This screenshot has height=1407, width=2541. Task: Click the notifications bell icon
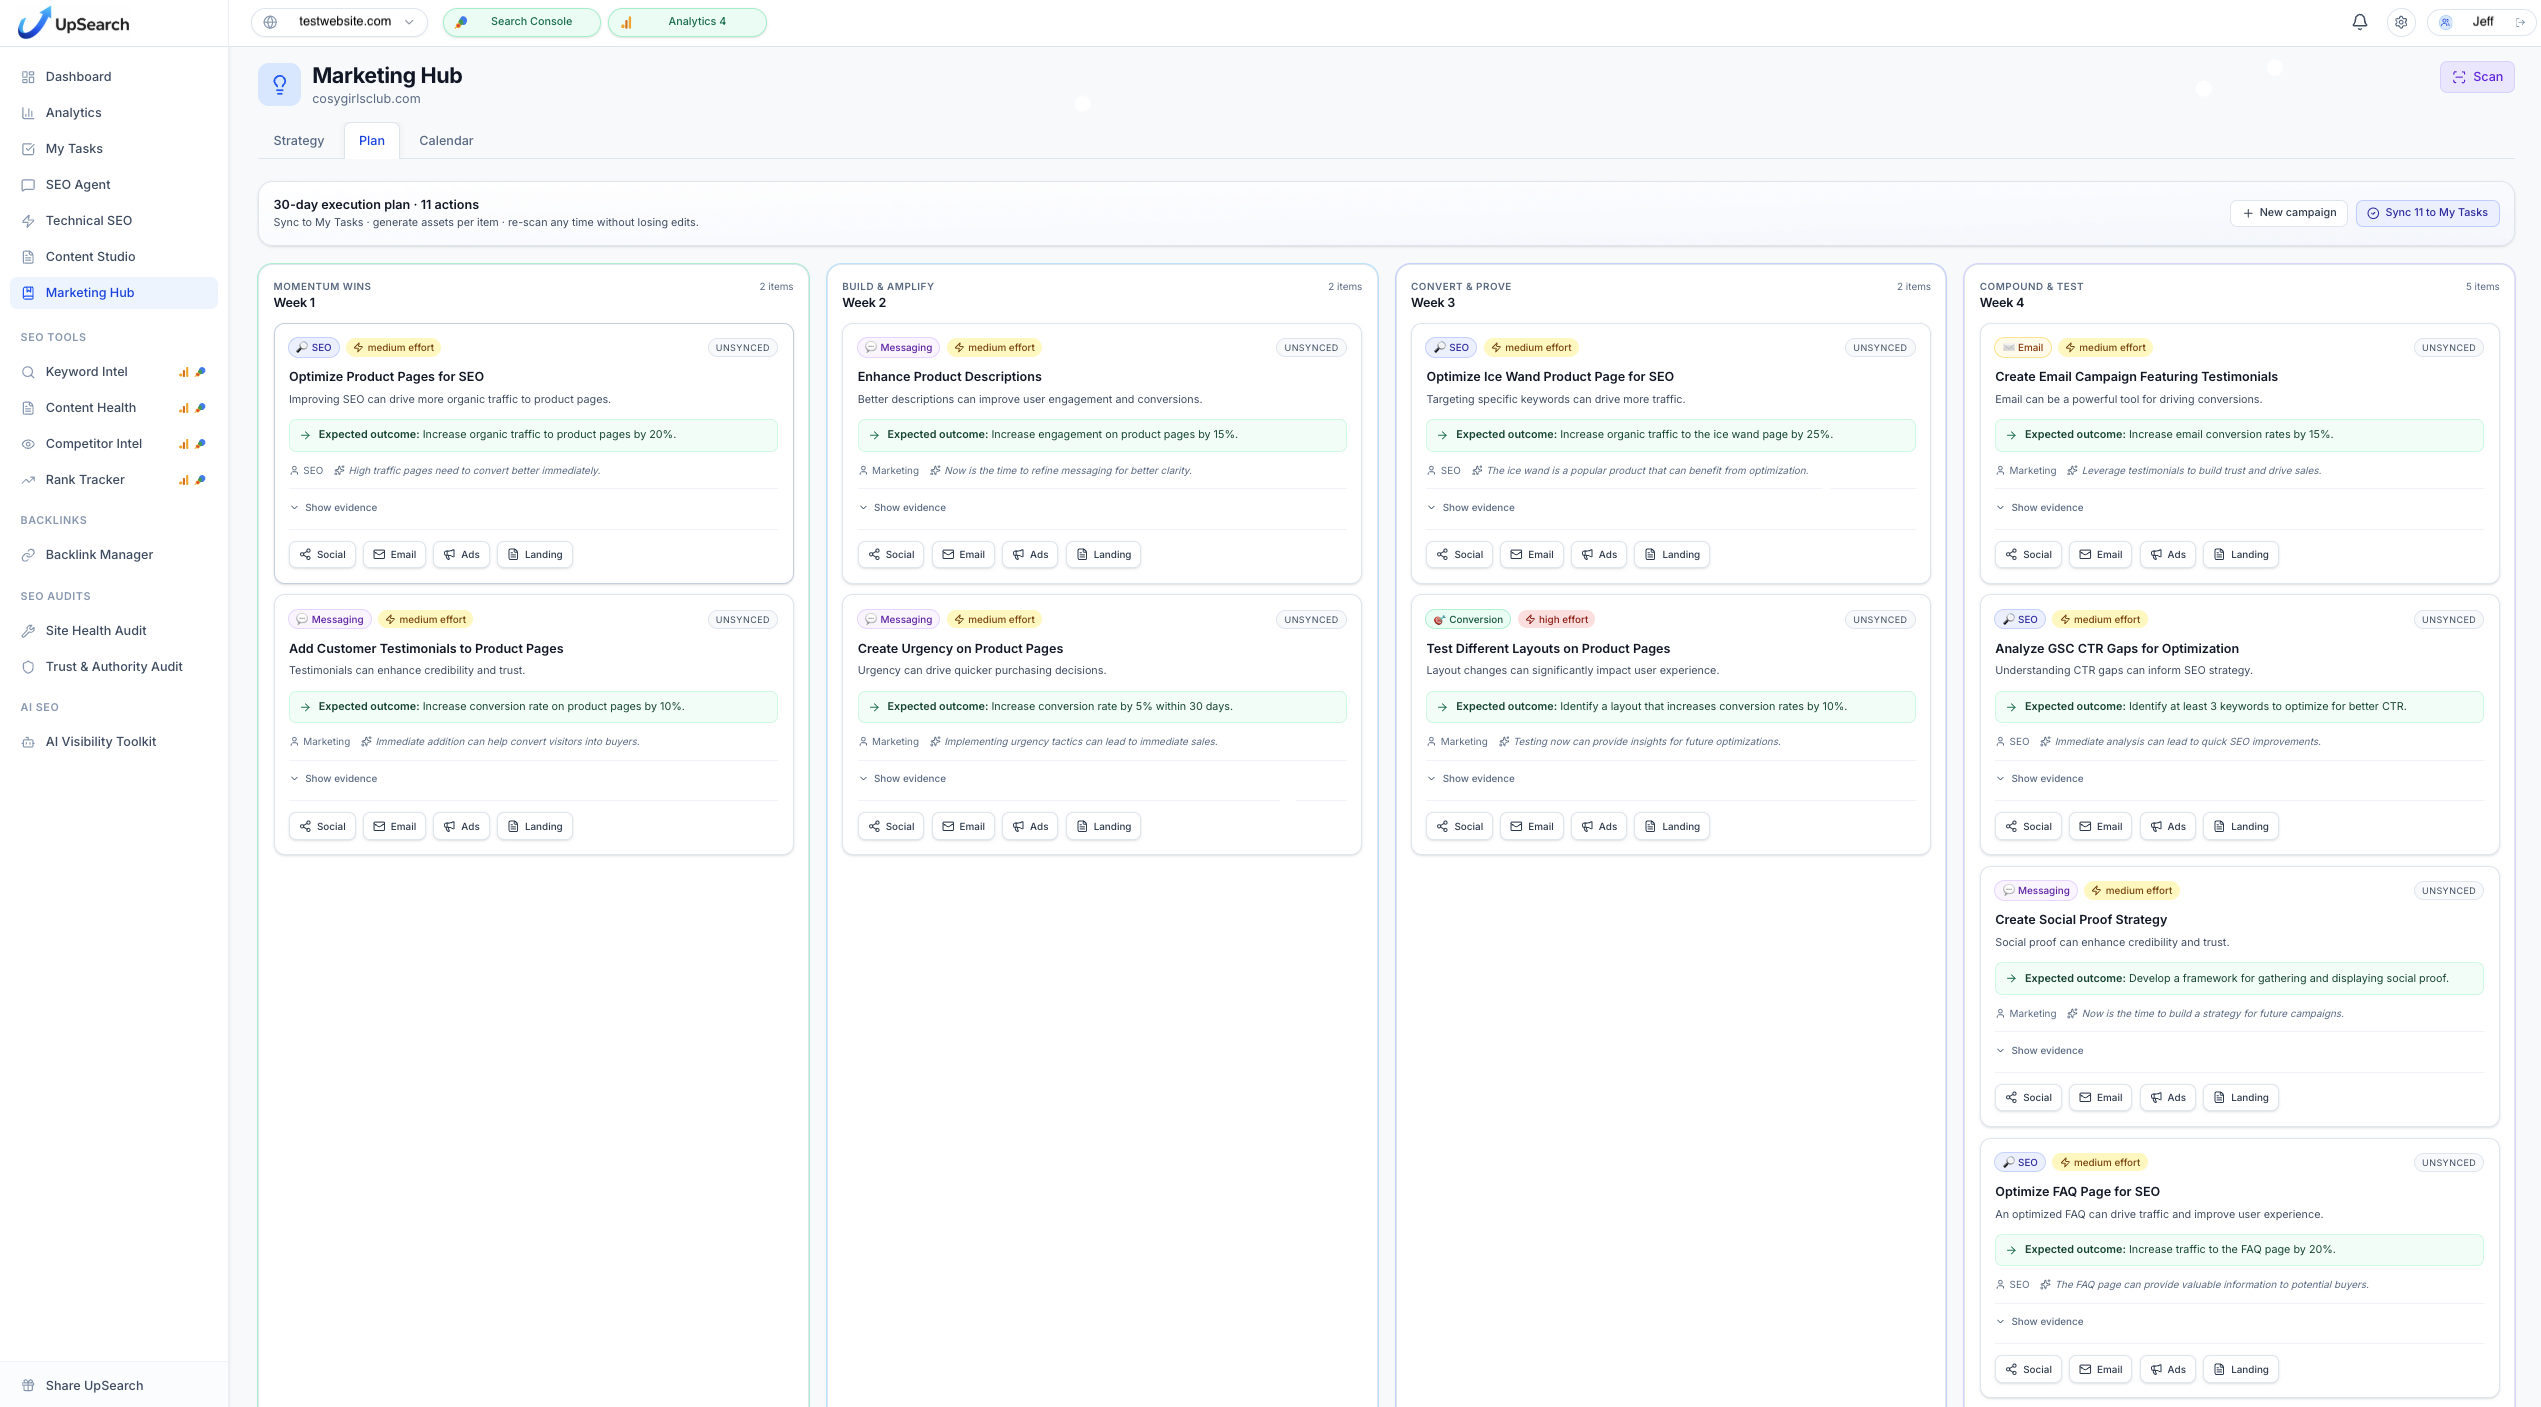click(x=2359, y=22)
